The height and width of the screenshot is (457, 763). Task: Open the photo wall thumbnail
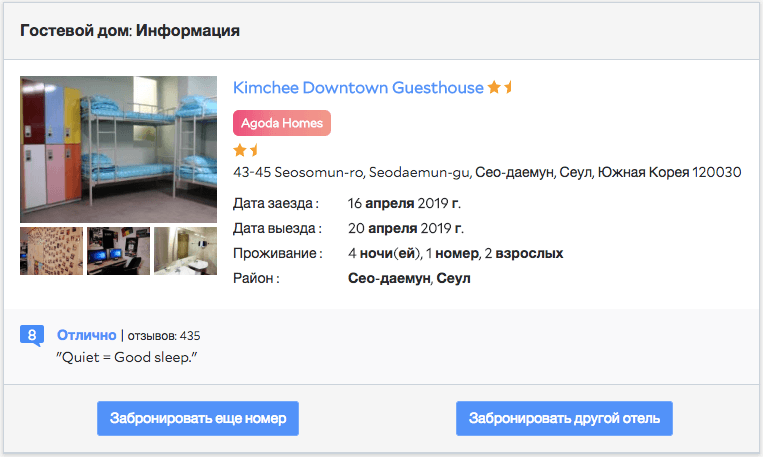[x=52, y=251]
